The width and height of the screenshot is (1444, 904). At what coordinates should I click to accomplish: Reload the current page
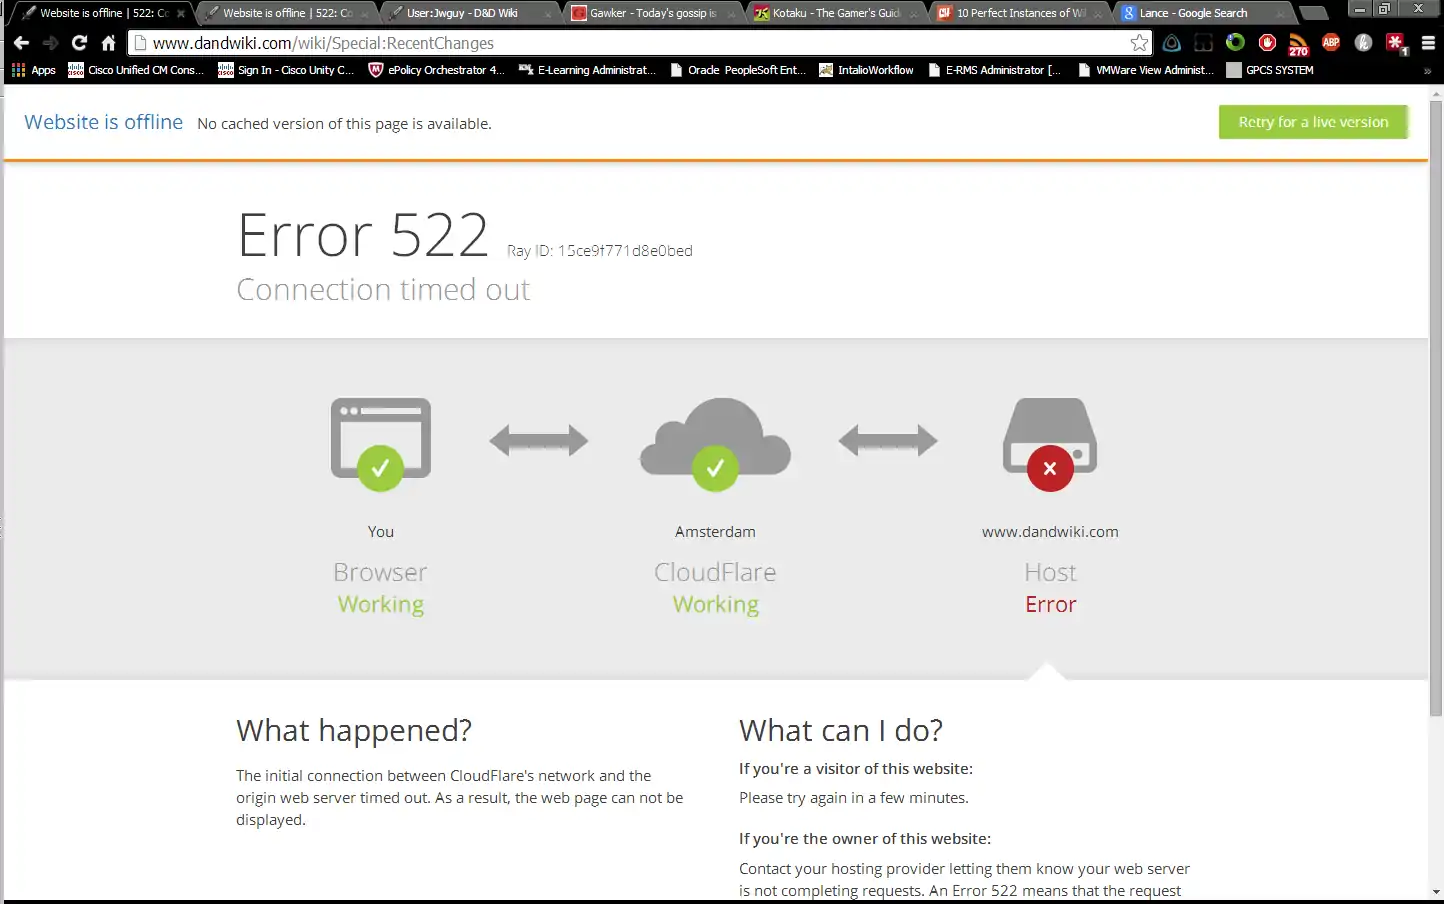point(79,43)
